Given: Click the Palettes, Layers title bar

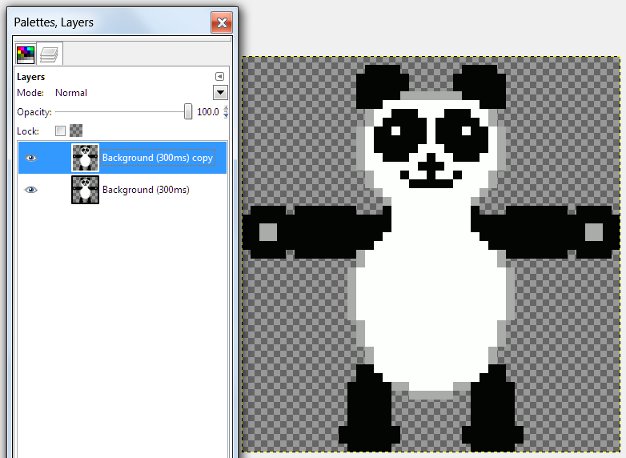Looking at the screenshot, I should click(100, 21).
